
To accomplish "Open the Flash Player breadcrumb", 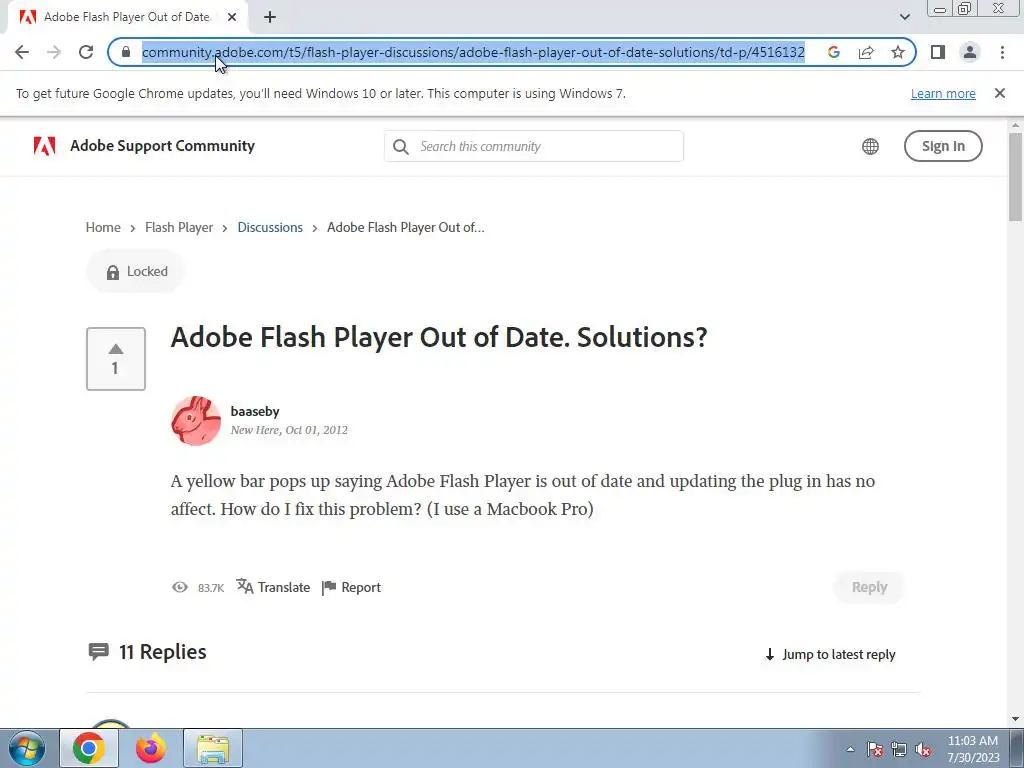I will [179, 227].
